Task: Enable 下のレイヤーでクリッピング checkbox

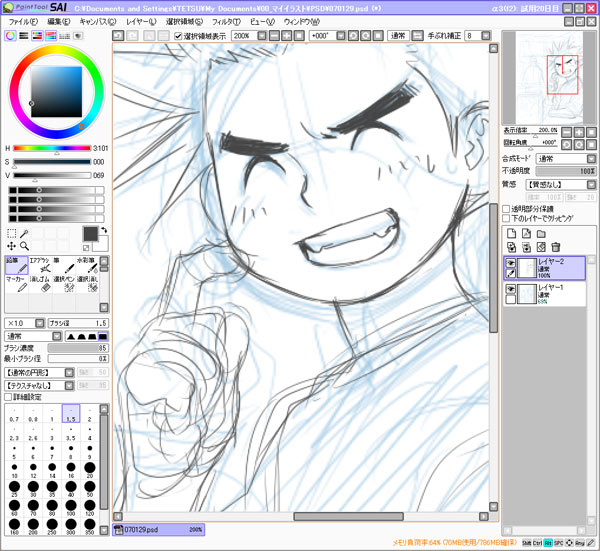Action: pos(506,218)
